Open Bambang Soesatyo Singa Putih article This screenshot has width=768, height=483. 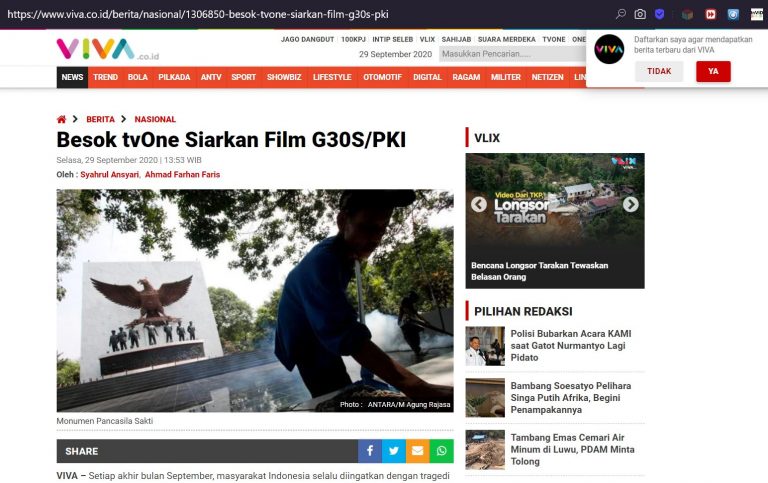point(571,397)
